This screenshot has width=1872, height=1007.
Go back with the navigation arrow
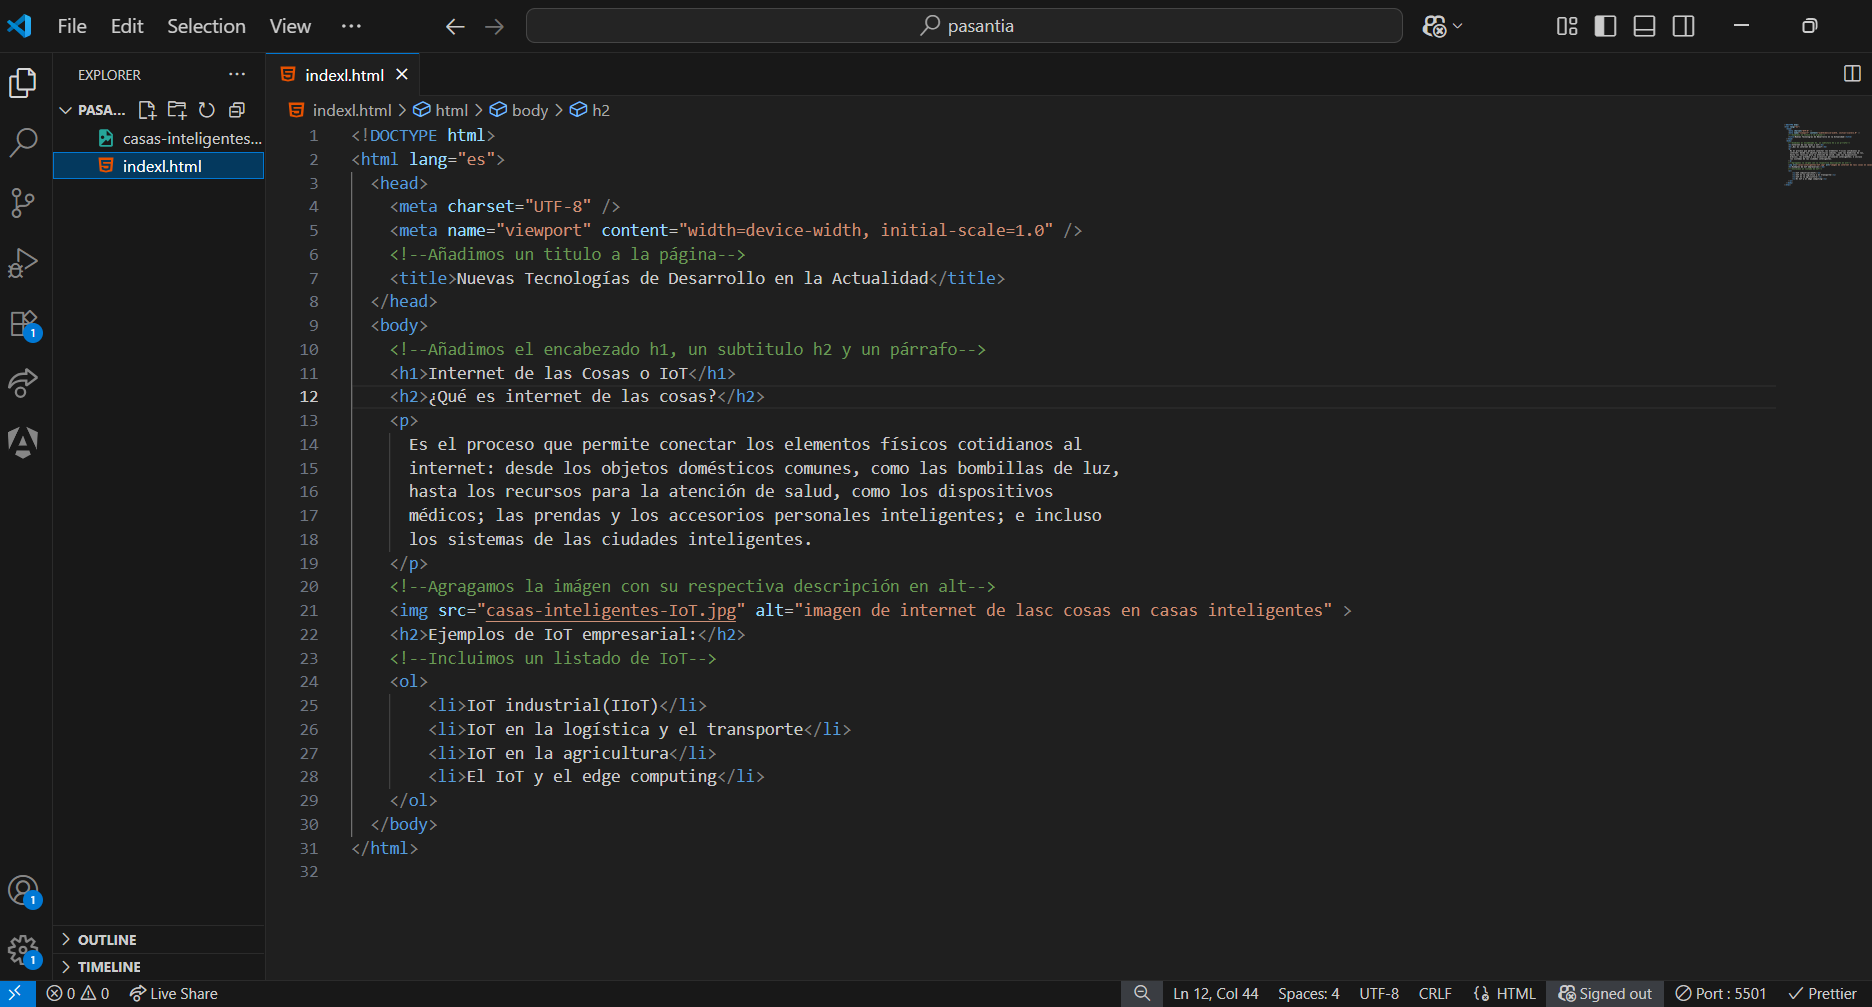(455, 26)
